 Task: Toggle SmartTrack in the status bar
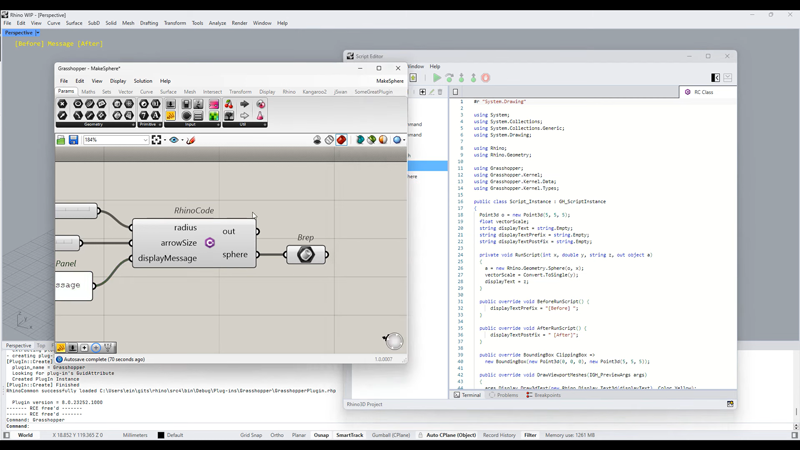(x=349, y=435)
